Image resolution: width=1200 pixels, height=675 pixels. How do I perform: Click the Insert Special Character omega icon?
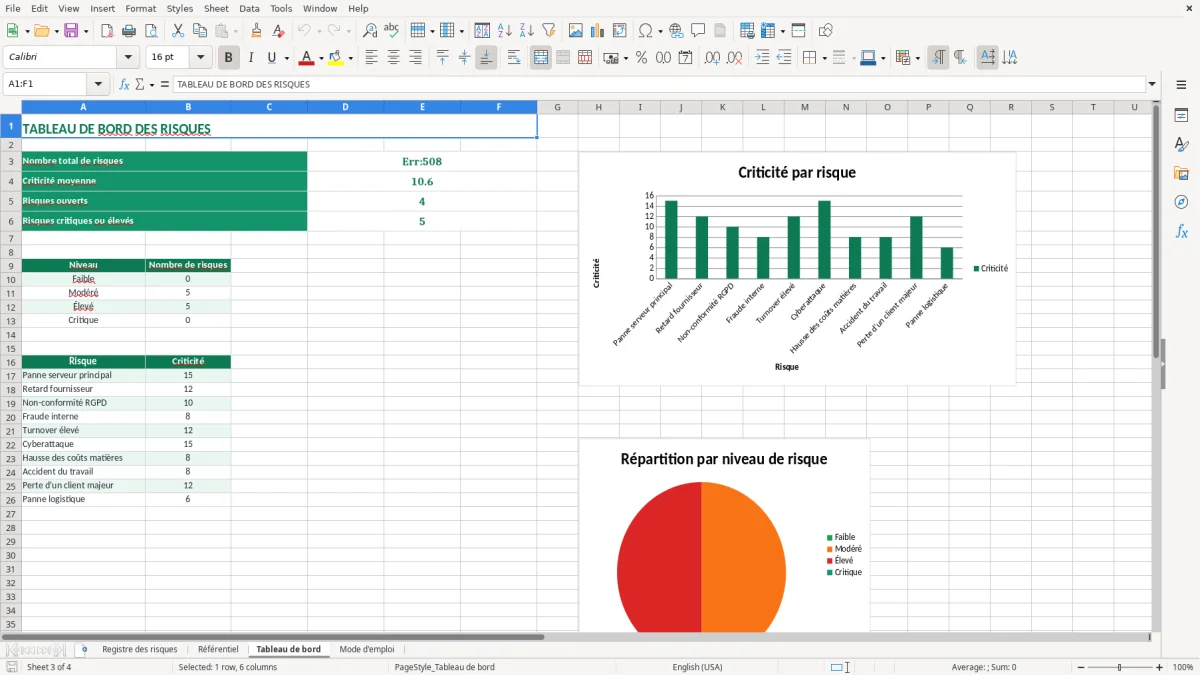pyautogui.click(x=645, y=31)
